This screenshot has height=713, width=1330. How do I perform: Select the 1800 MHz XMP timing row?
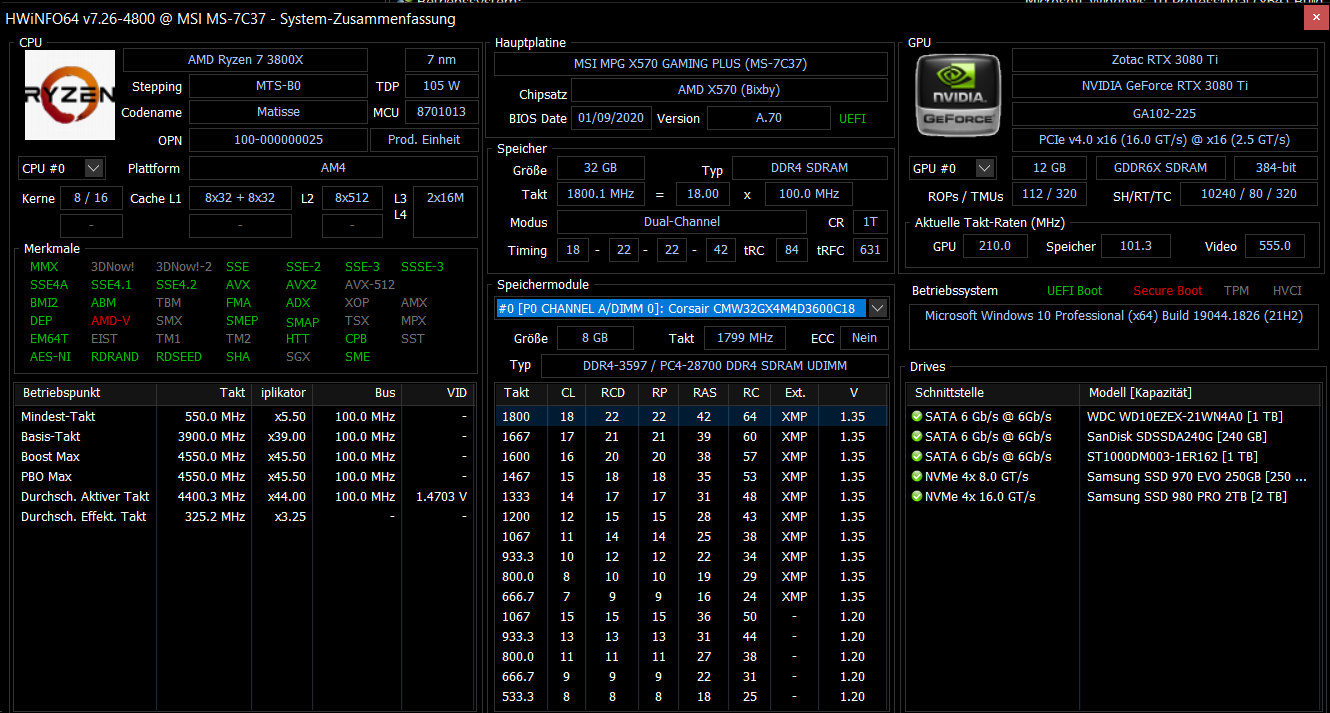[691, 416]
